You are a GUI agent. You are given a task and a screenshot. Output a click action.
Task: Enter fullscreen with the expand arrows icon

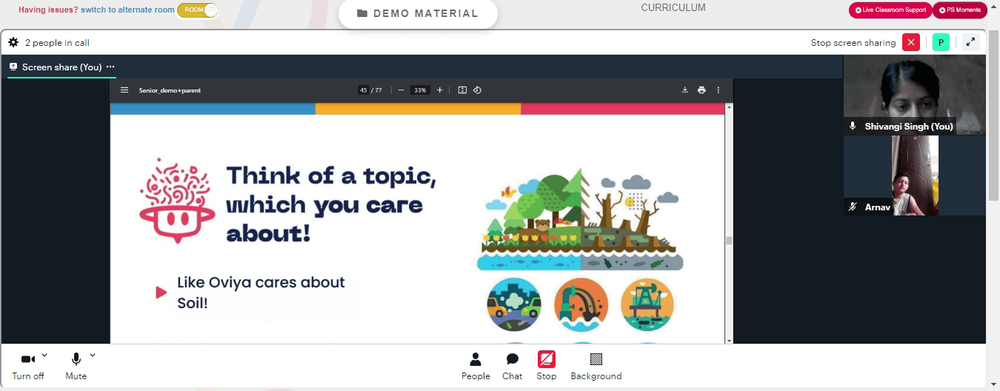pyautogui.click(x=971, y=43)
